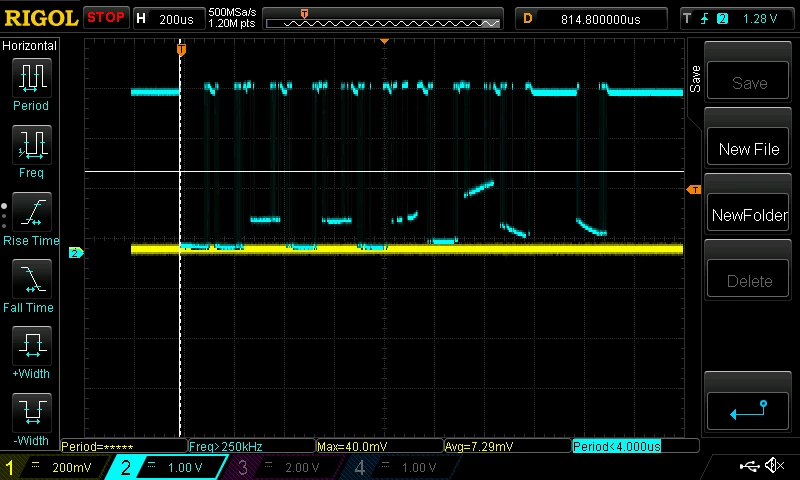This screenshot has width=800, height=480.
Task: Click the USB connection status icon
Action: pos(750,465)
